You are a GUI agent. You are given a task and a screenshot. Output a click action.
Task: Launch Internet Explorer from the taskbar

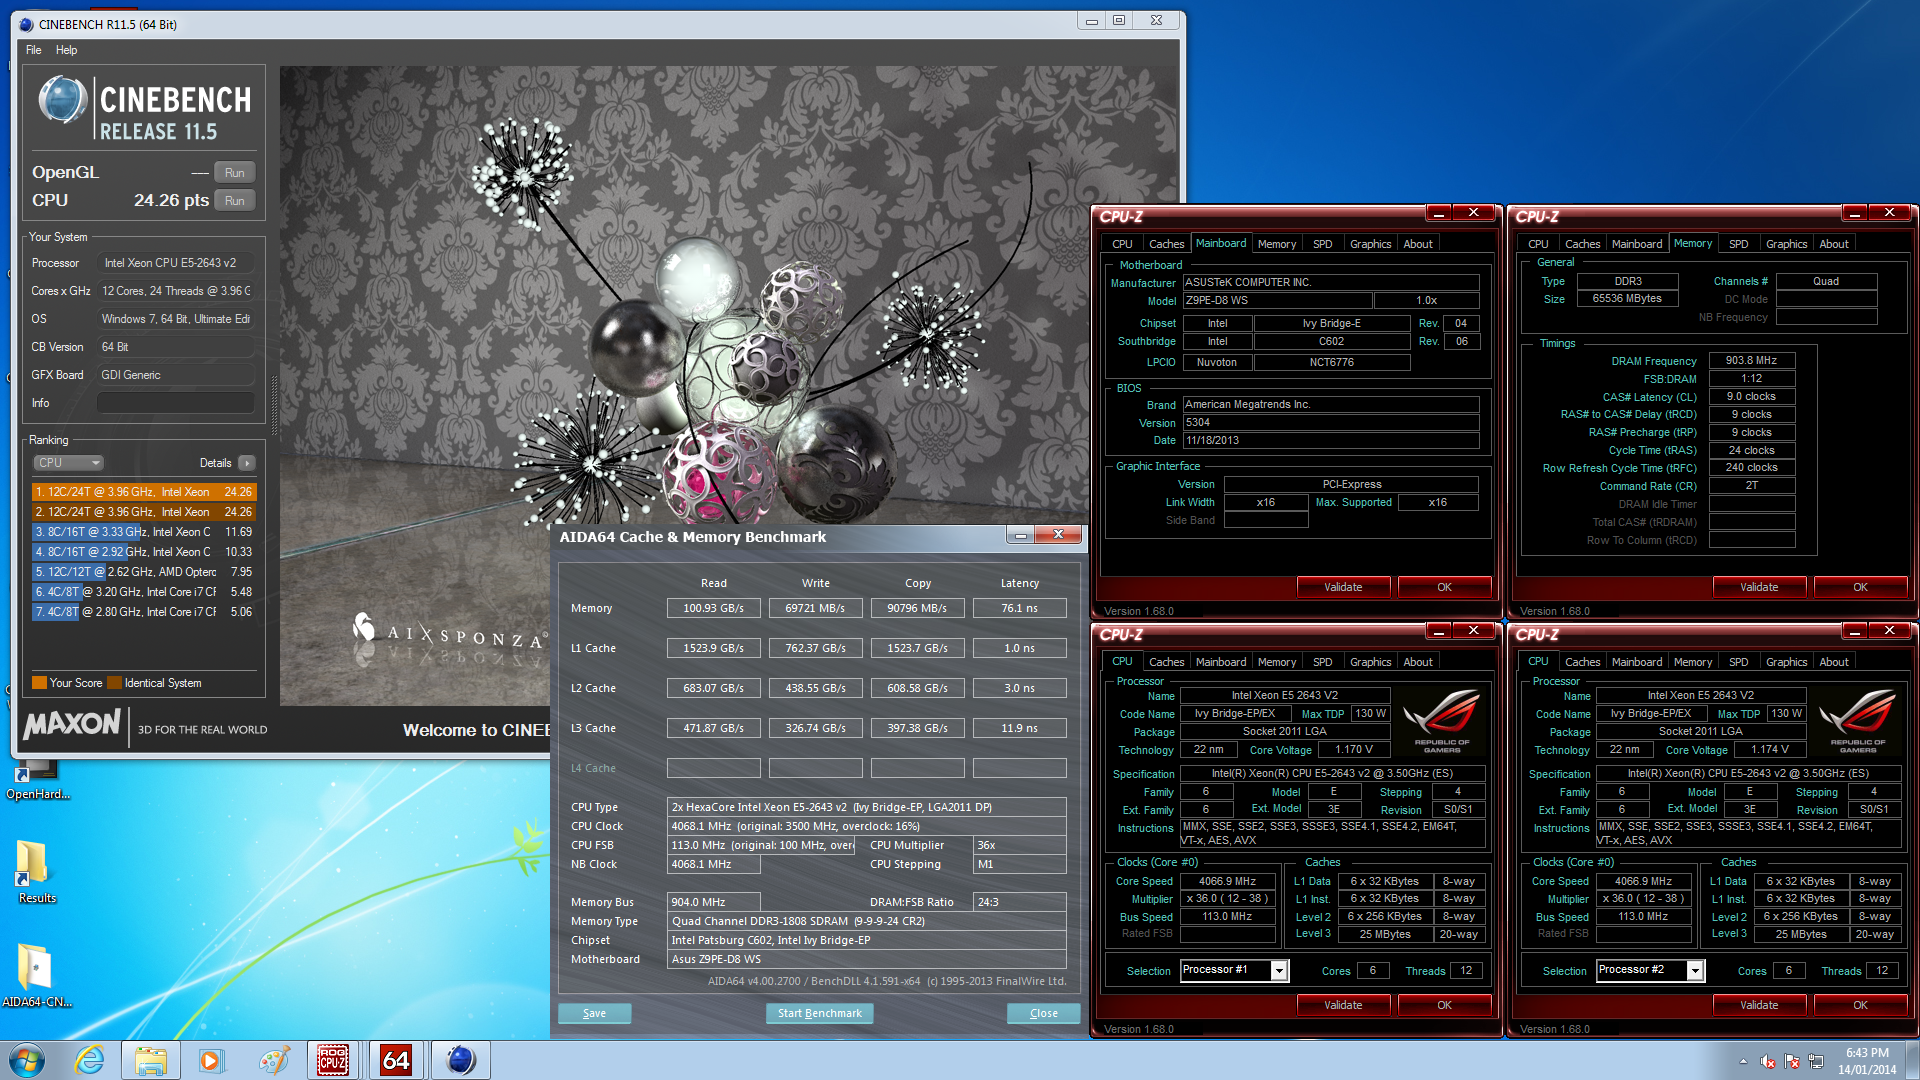90,1060
